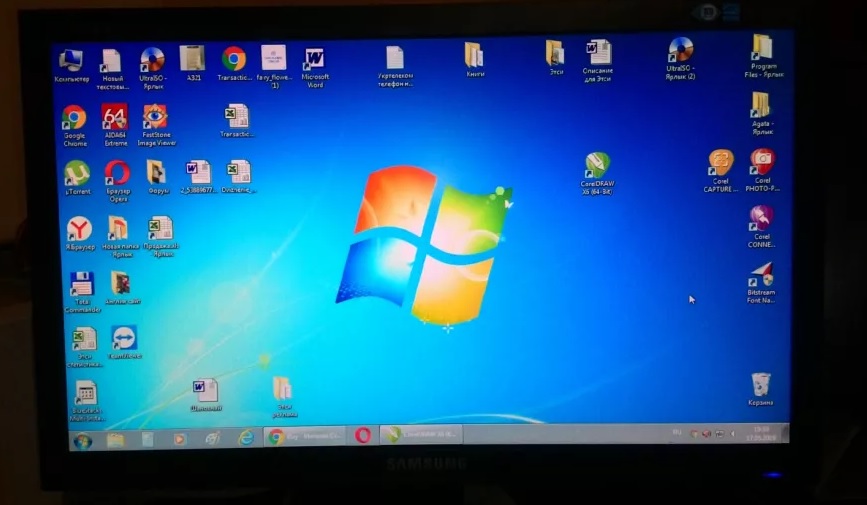Open the Windows Start menu
This screenshot has width=867, height=505.
point(83,441)
